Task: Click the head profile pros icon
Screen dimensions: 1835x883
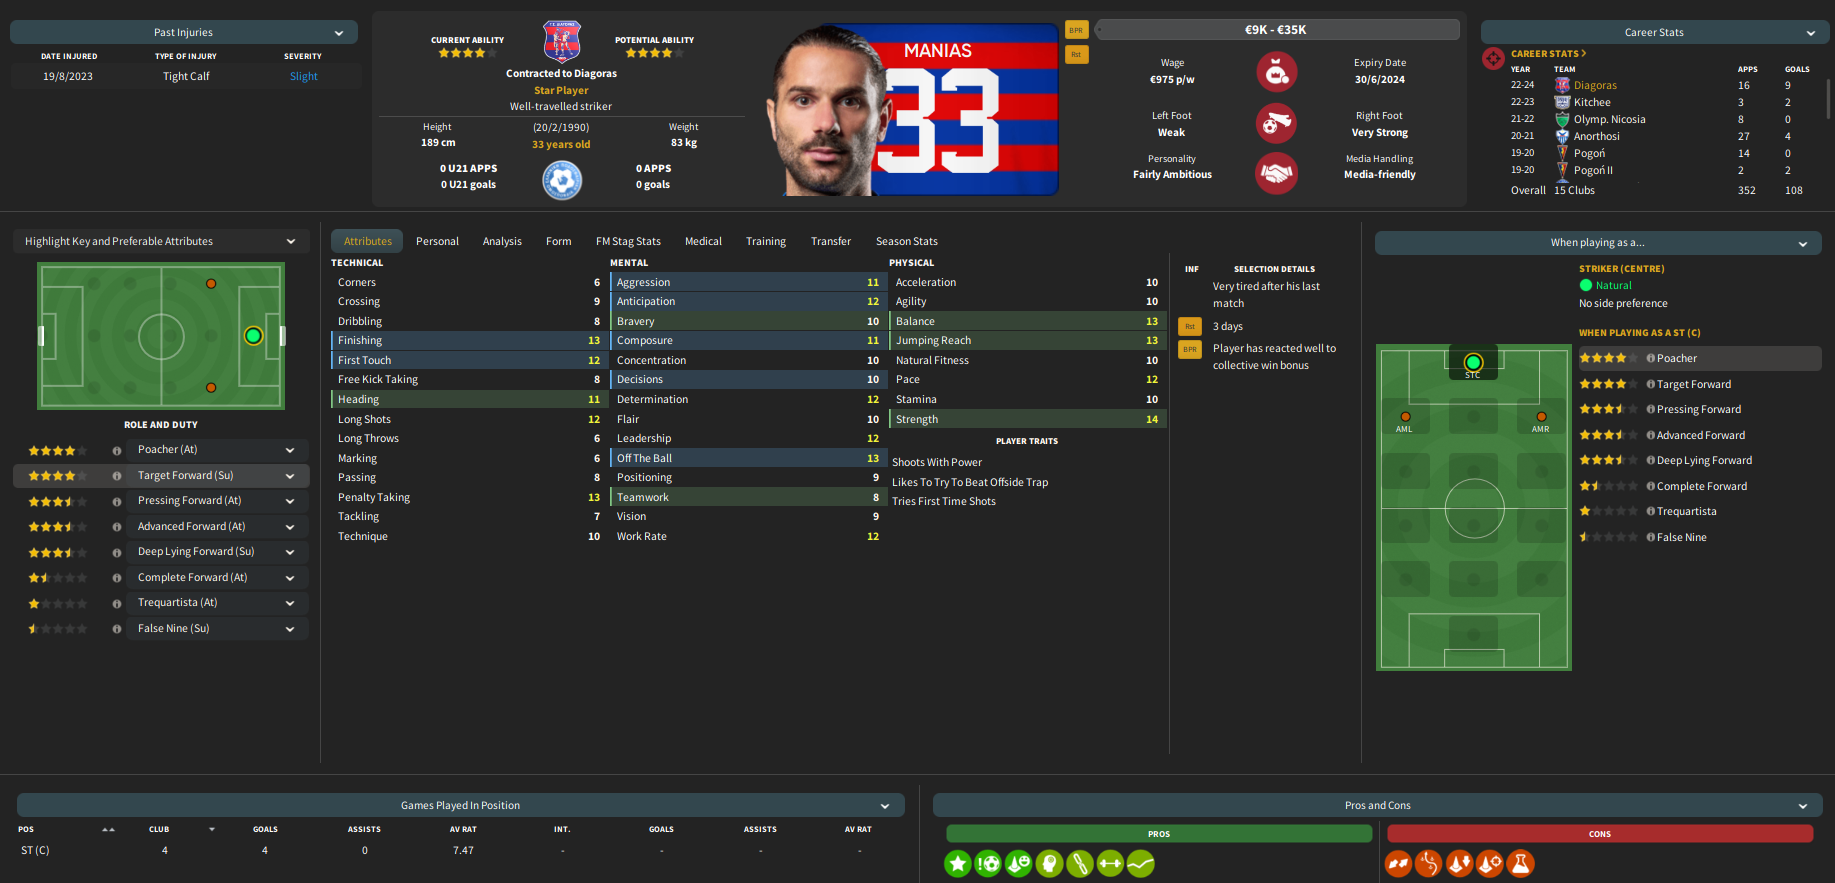Action: [x=1049, y=863]
